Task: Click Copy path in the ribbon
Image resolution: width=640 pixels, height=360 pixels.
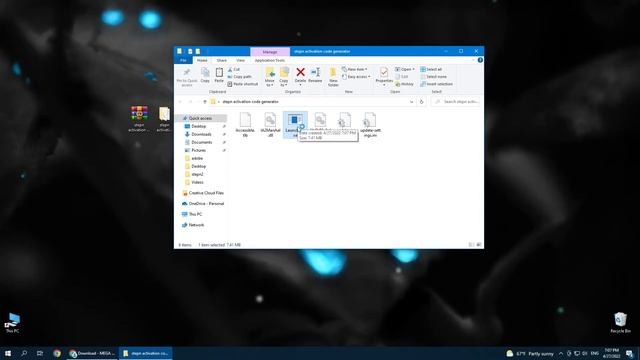Action: 240,77
